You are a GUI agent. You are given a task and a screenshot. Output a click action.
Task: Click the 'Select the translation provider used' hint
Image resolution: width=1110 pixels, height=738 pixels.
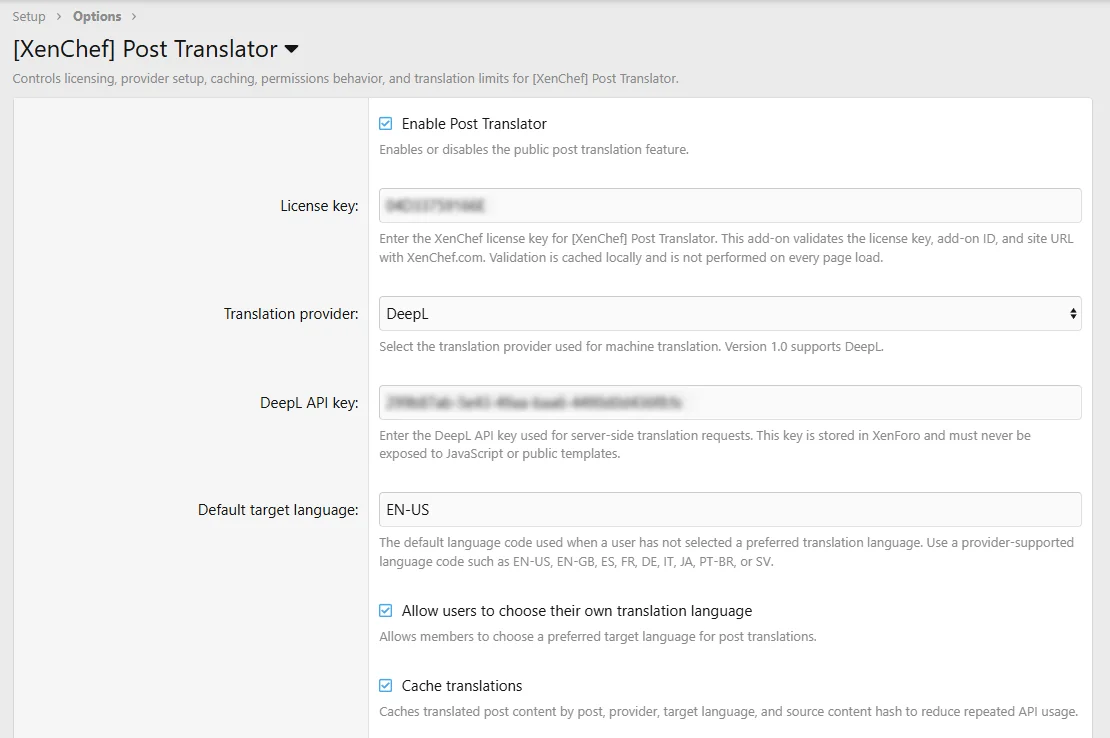tap(631, 347)
